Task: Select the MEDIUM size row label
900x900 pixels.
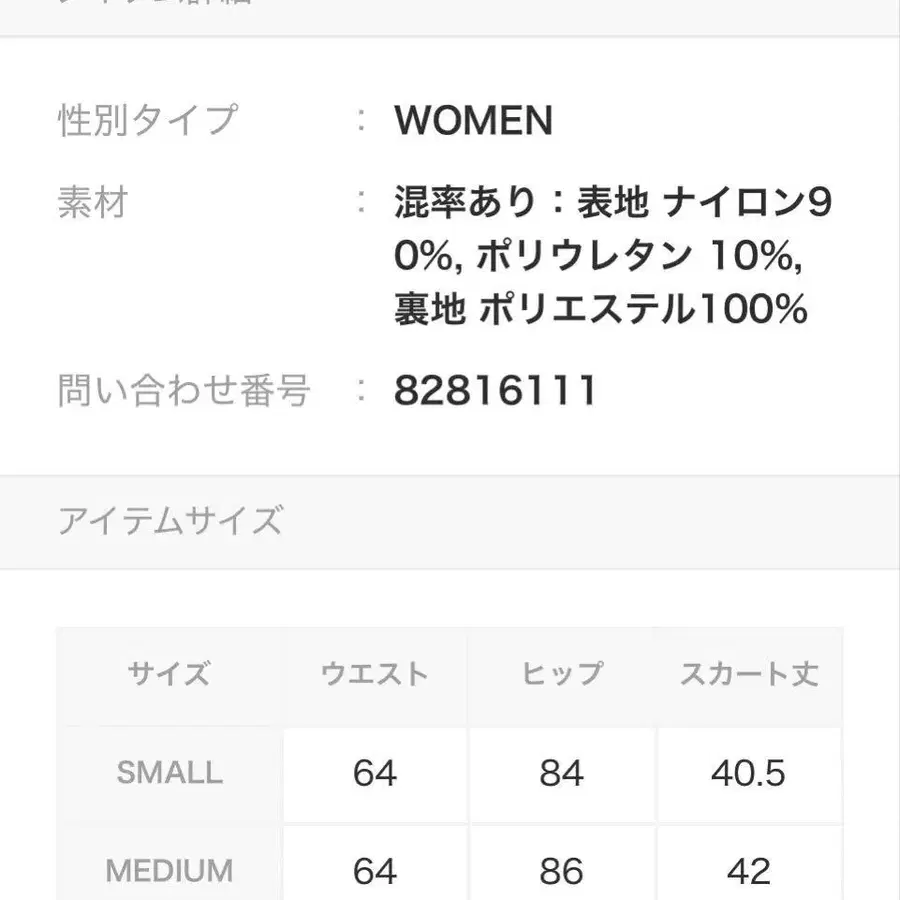Action: 169,870
